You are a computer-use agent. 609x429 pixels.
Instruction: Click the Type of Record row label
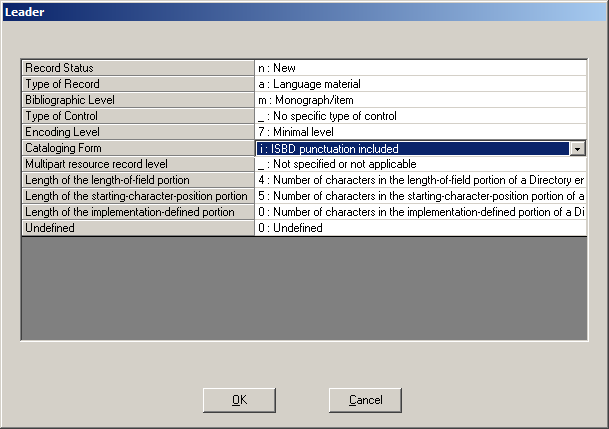(x=138, y=84)
